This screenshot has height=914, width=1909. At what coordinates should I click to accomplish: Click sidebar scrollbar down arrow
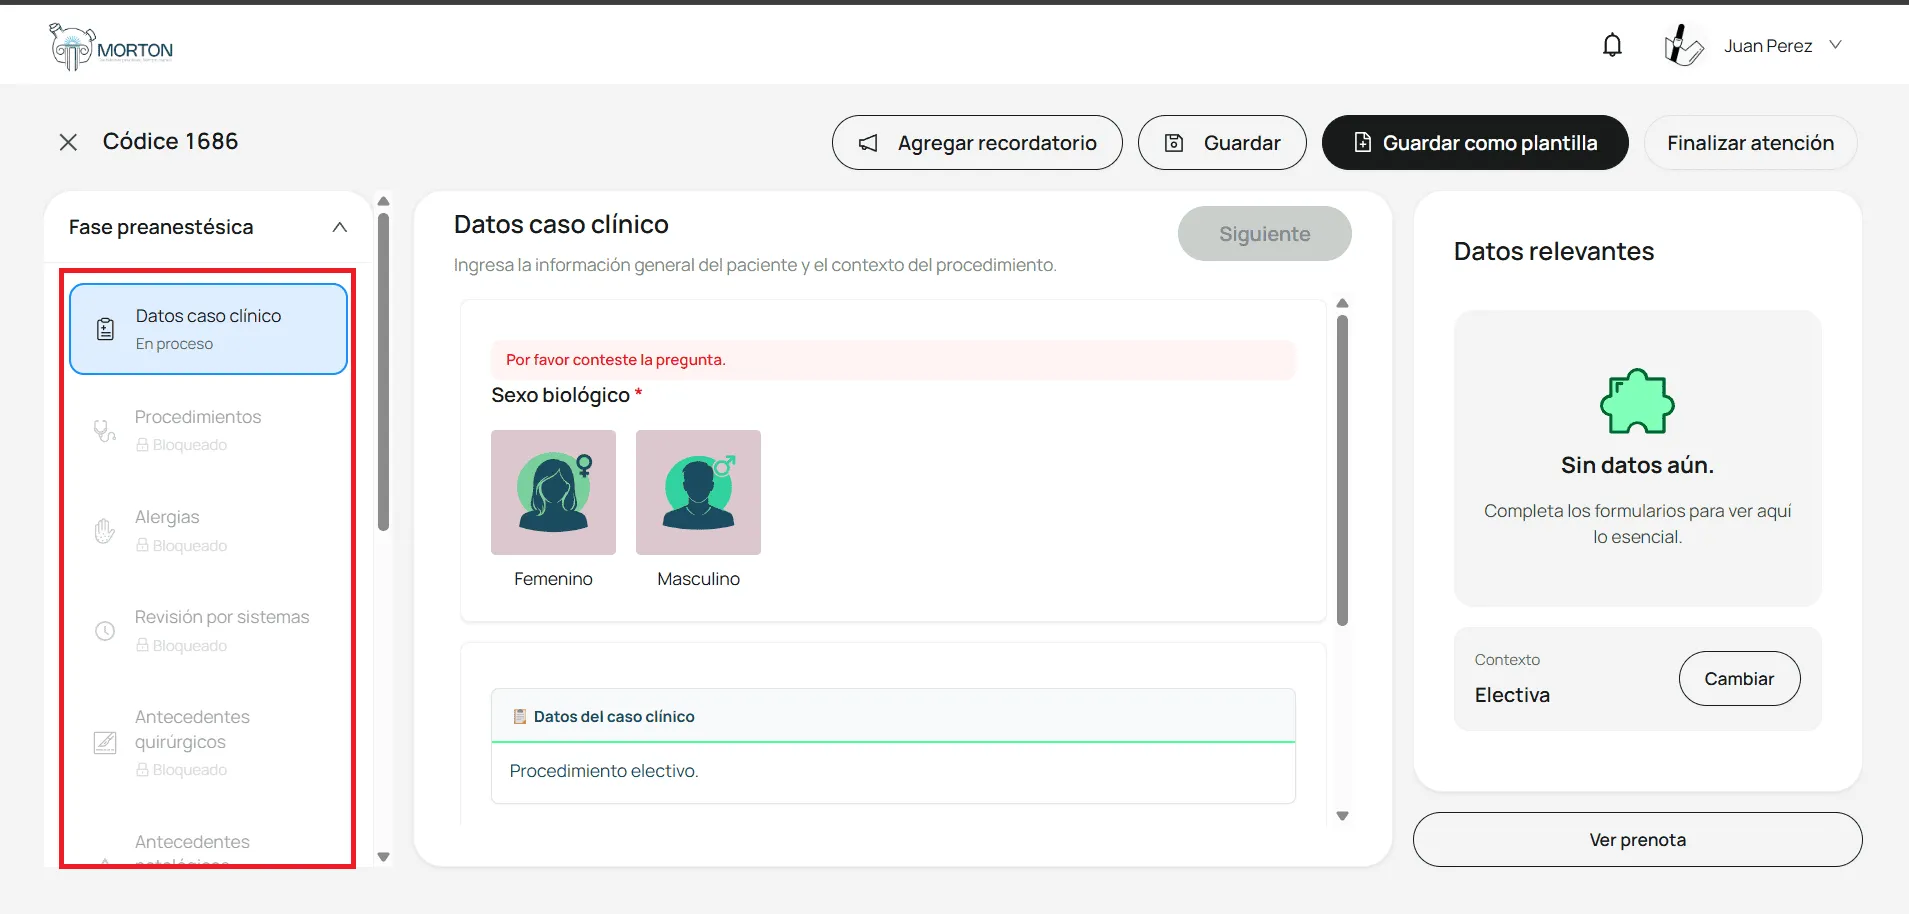point(383,857)
